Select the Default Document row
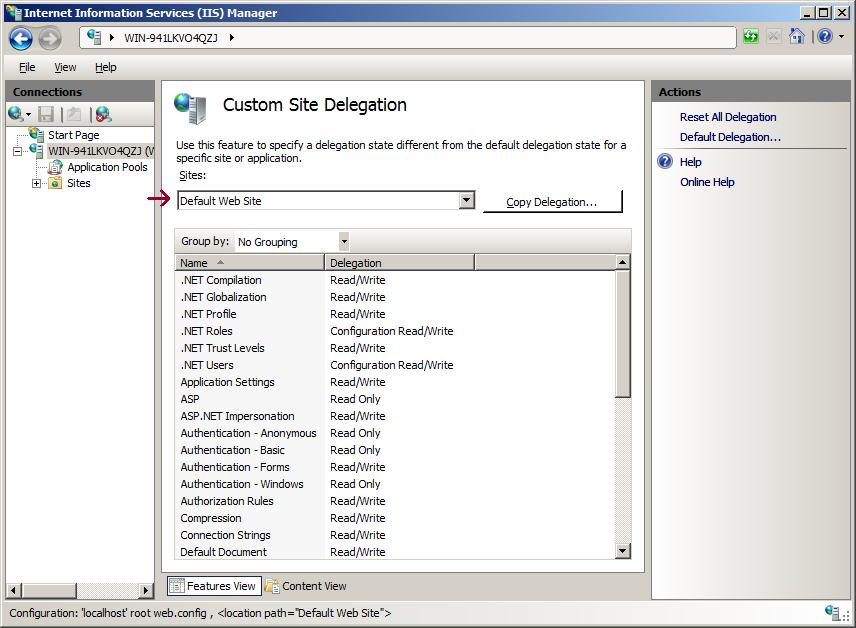The width and height of the screenshot is (856, 628). [x=395, y=552]
